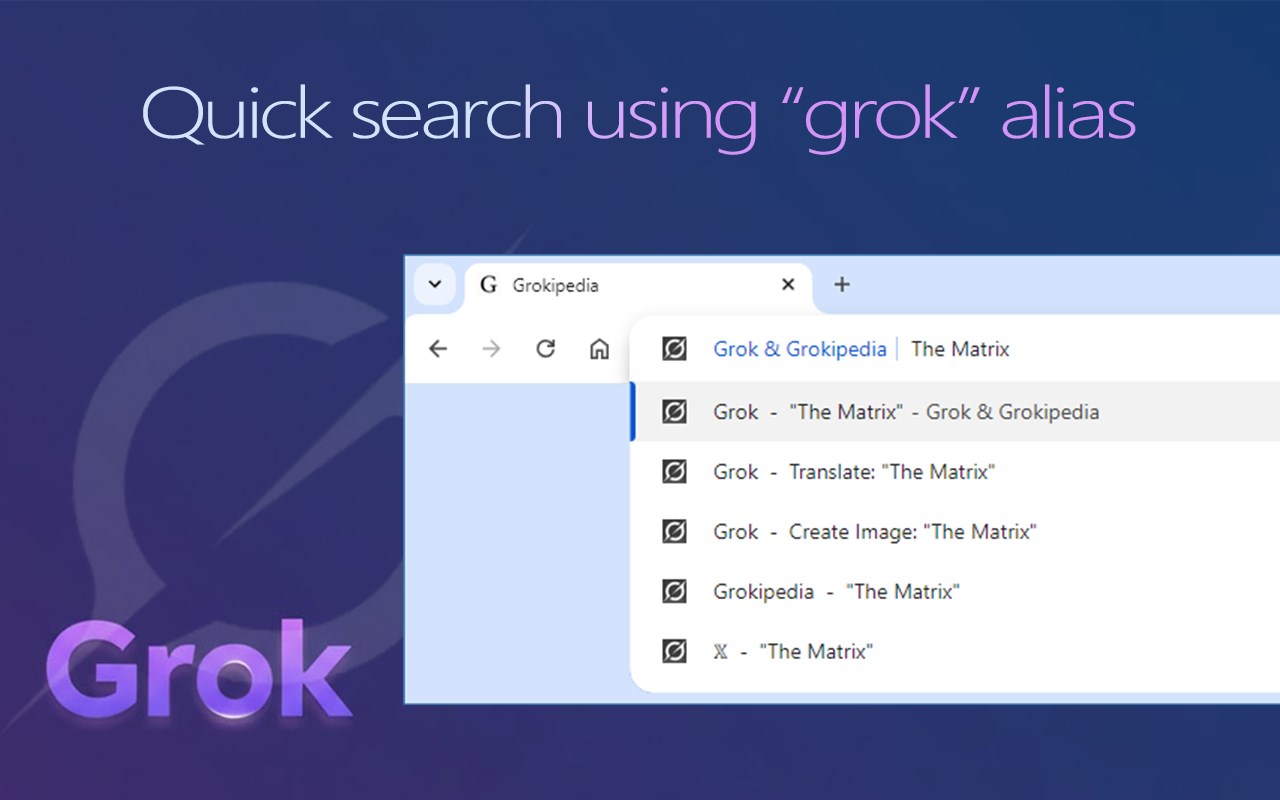Viewport: 1280px width, 800px height.
Task: Reload the page with refresh icon
Action: pyautogui.click(x=545, y=349)
